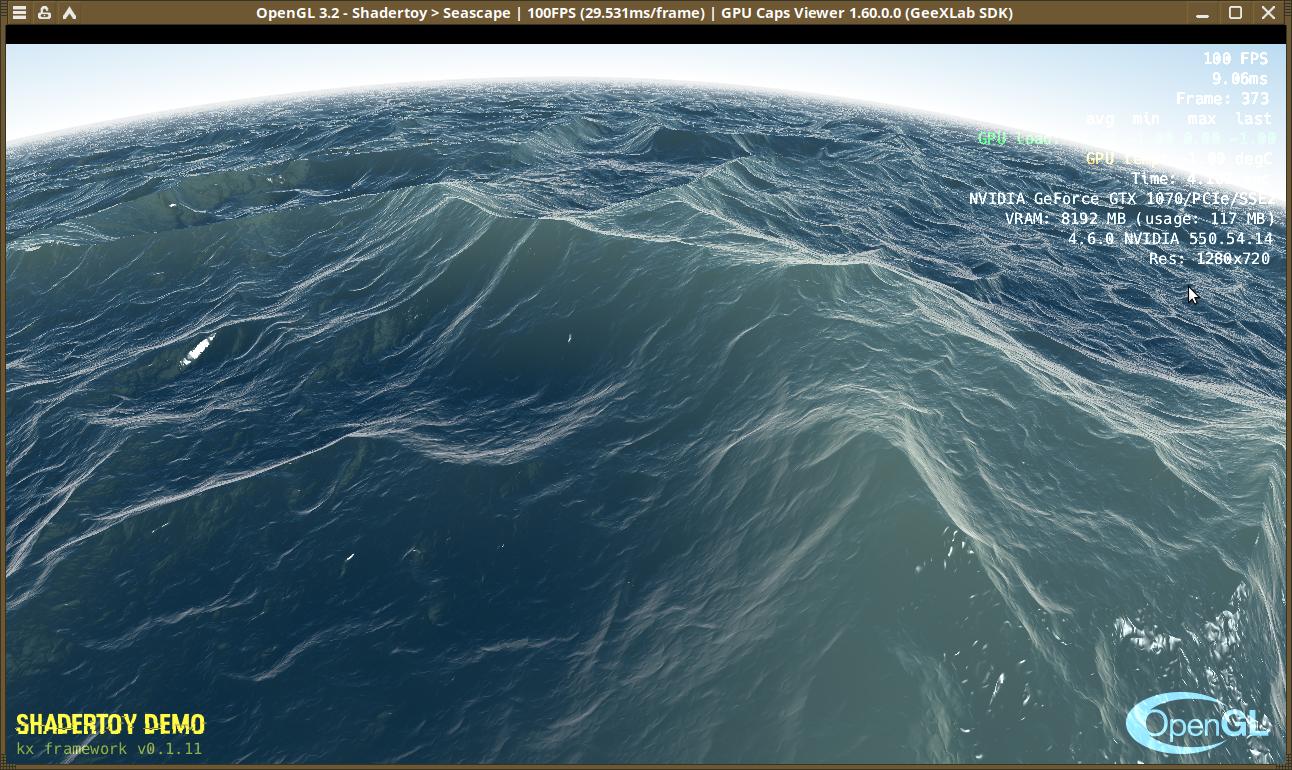This screenshot has height=770, width=1292.
Task: Click the upward chevron icon in the title bar
Action: [x=69, y=13]
